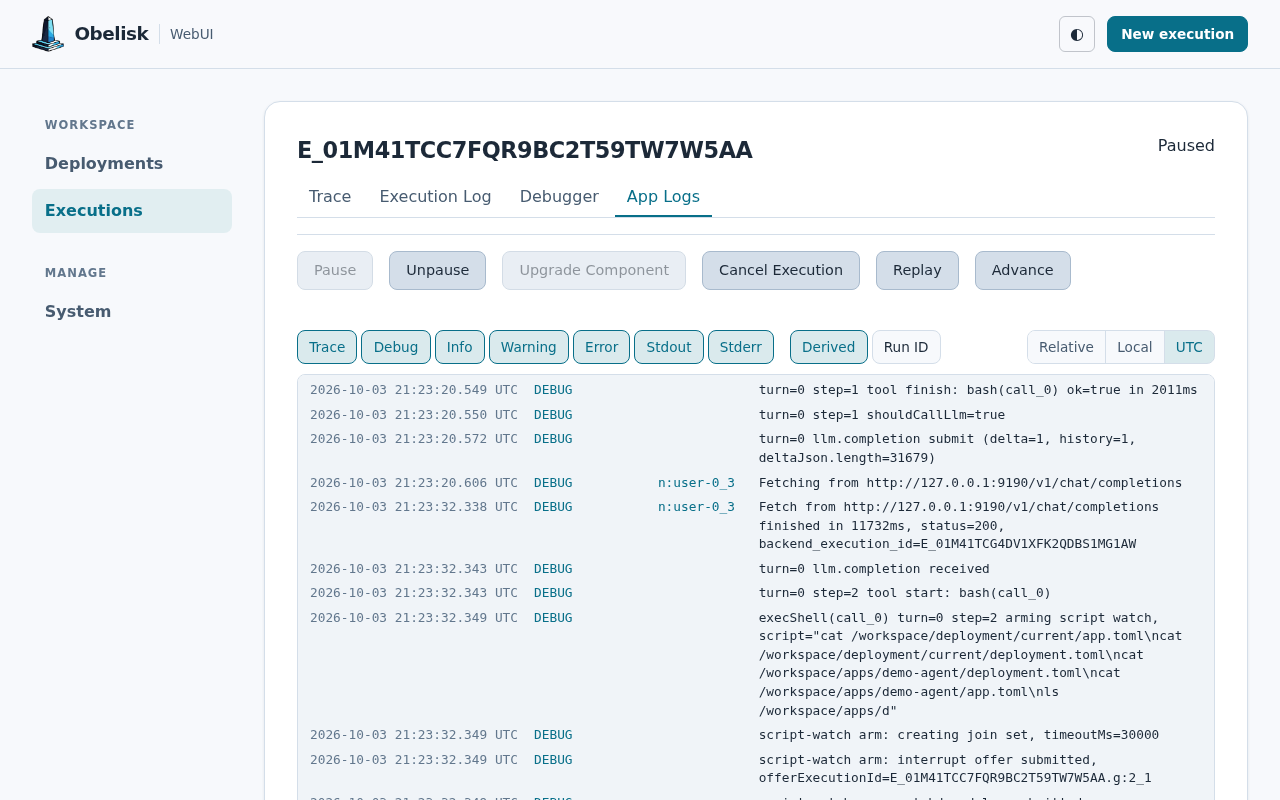Click timestamp 2026-10-03 21:23:20.549 UTC
Viewport: 1280px width, 800px height.
pos(414,390)
